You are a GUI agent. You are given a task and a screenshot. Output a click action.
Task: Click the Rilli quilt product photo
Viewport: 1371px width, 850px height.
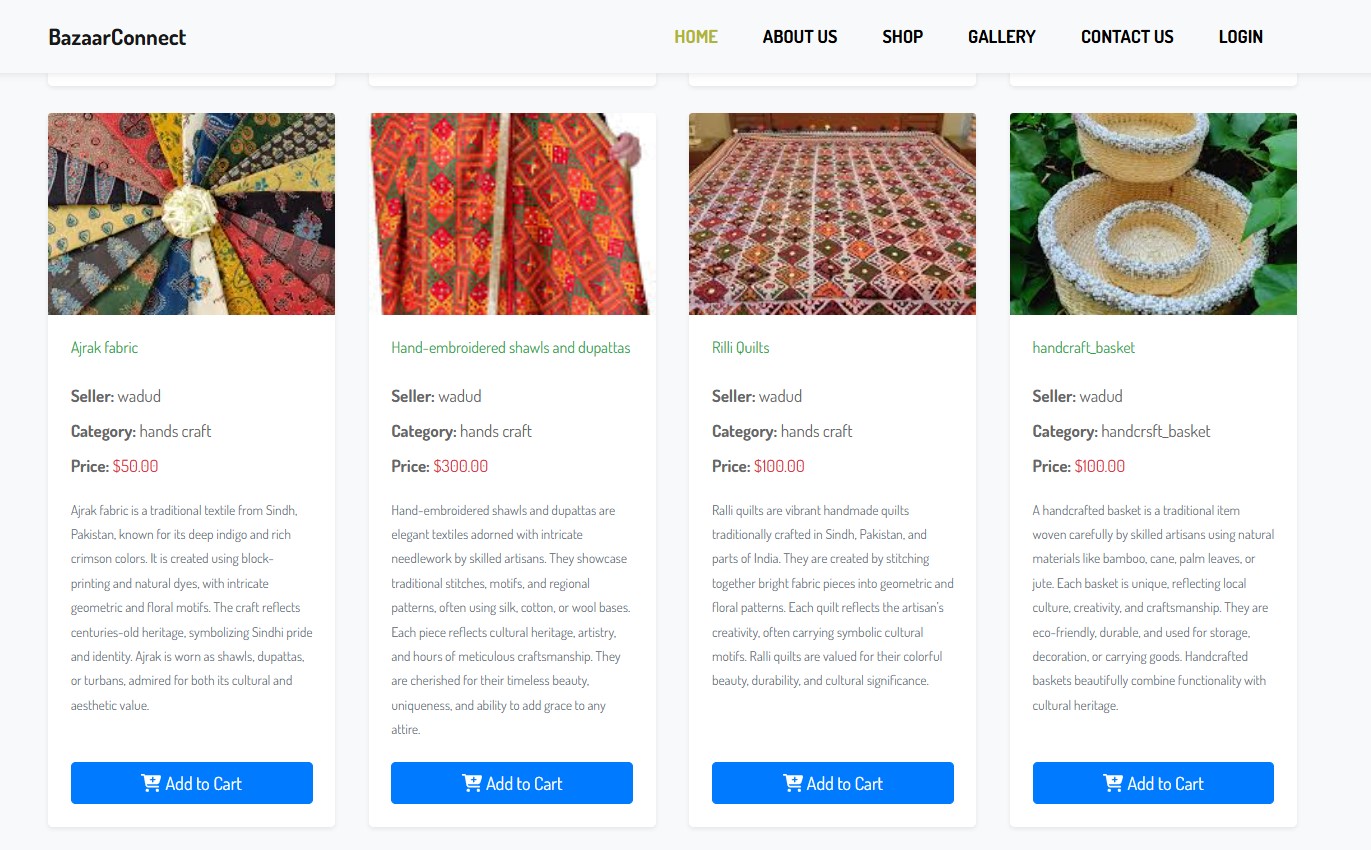coord(832,214)
